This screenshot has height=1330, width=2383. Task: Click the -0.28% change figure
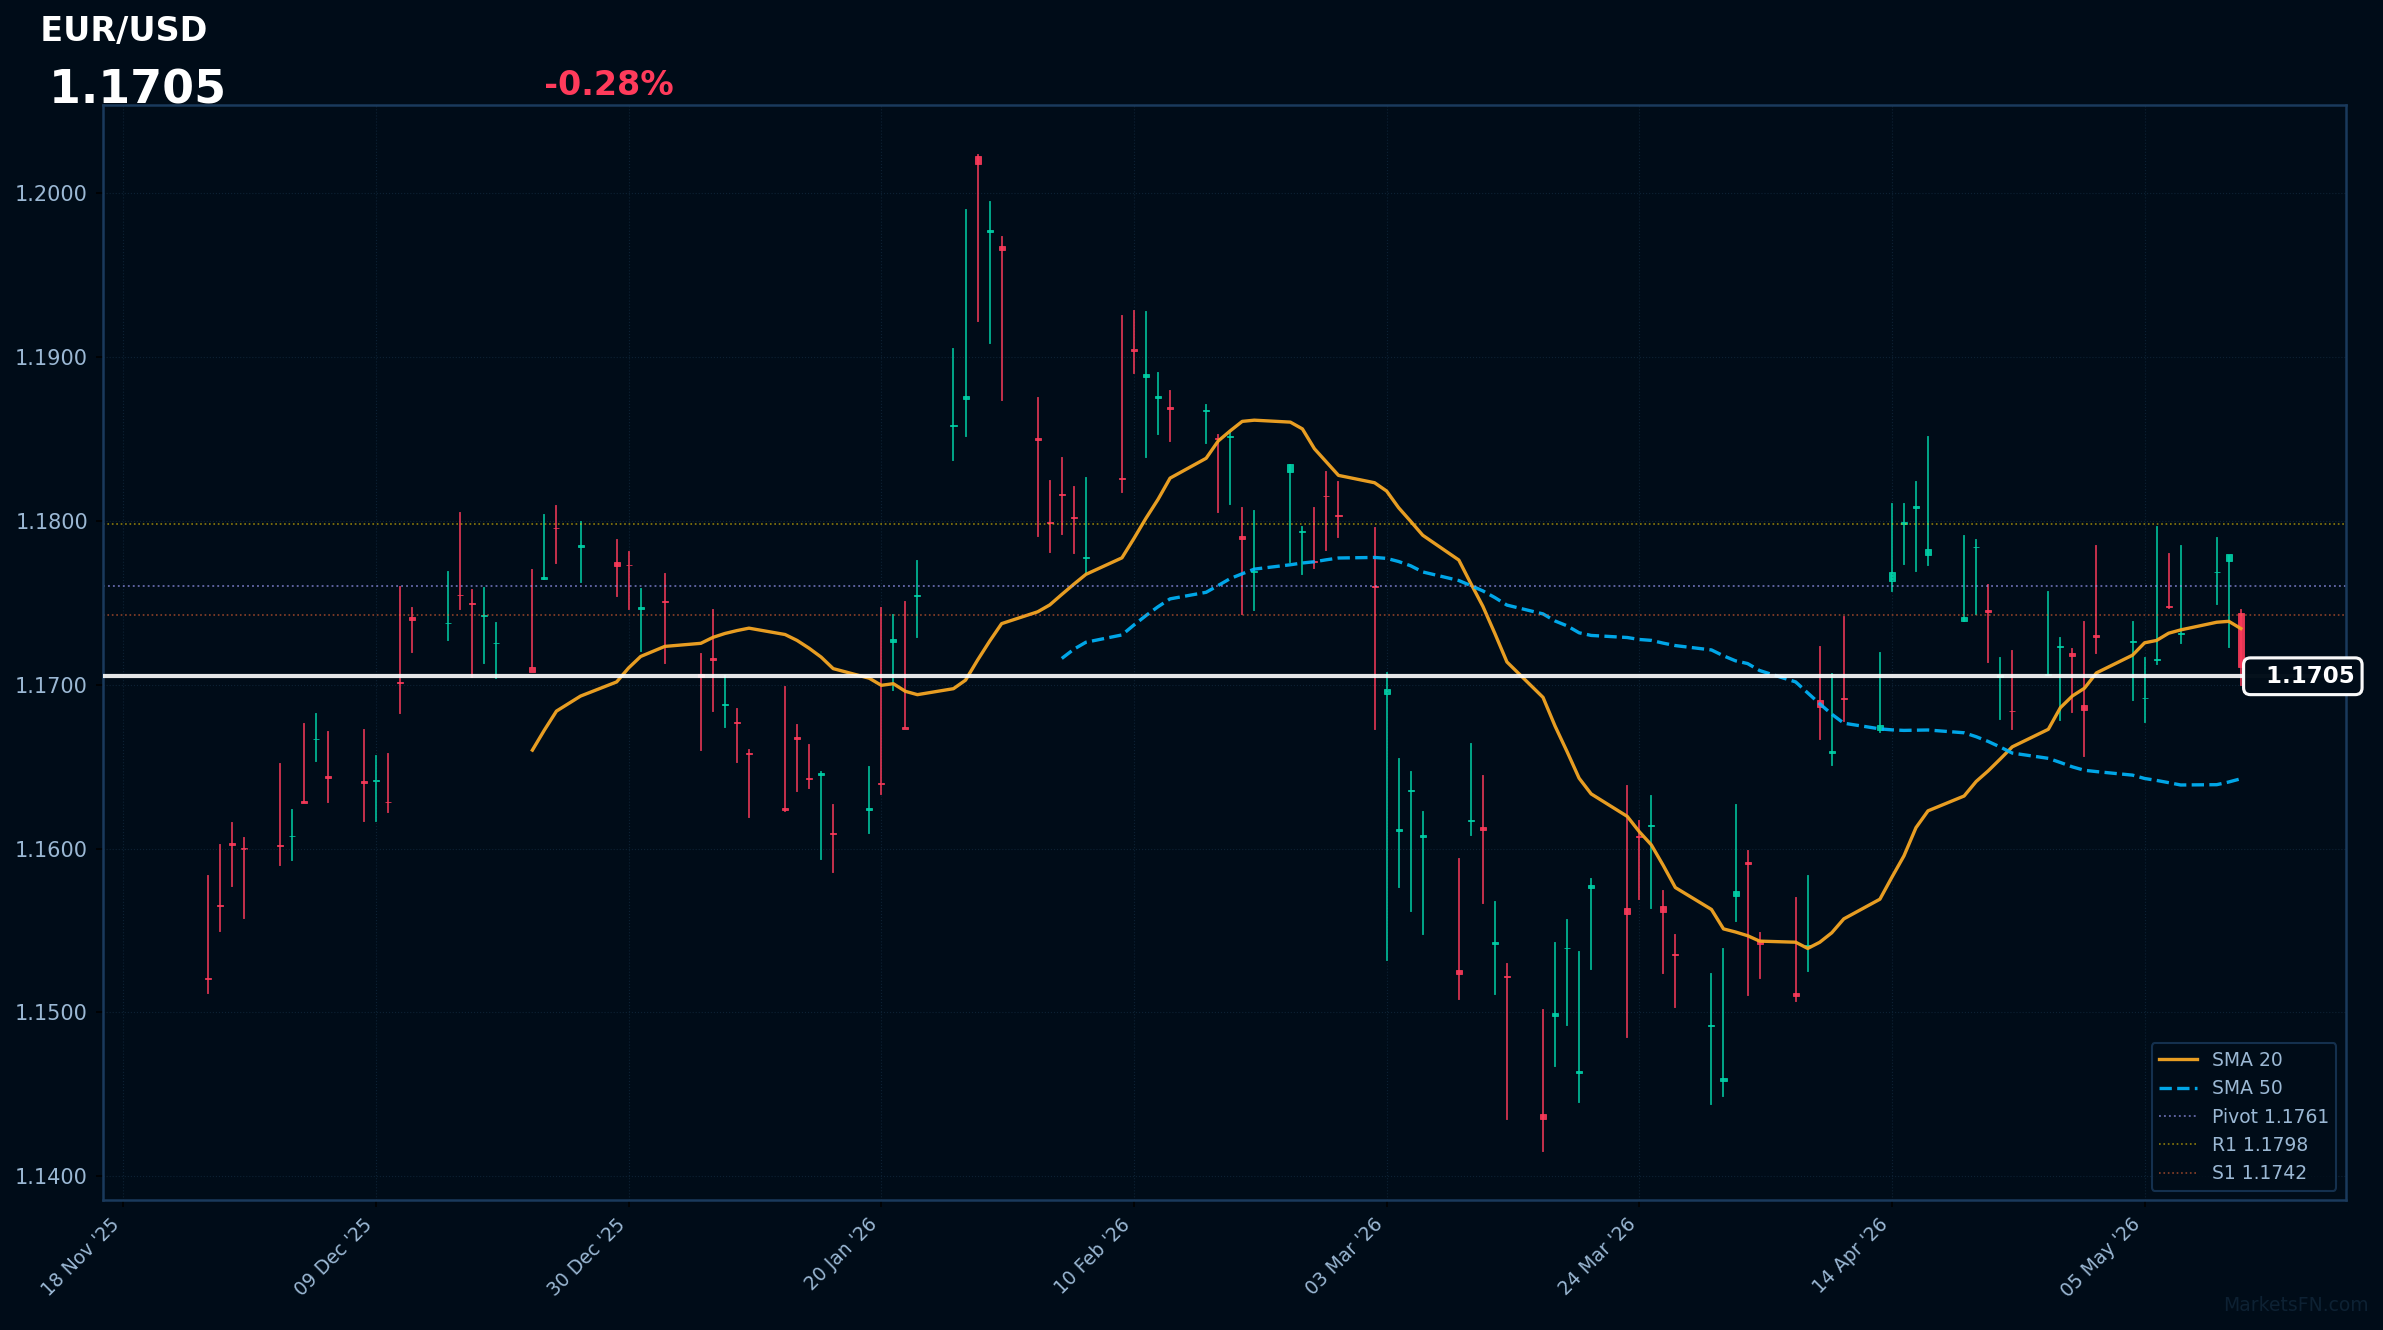point(608,84)
